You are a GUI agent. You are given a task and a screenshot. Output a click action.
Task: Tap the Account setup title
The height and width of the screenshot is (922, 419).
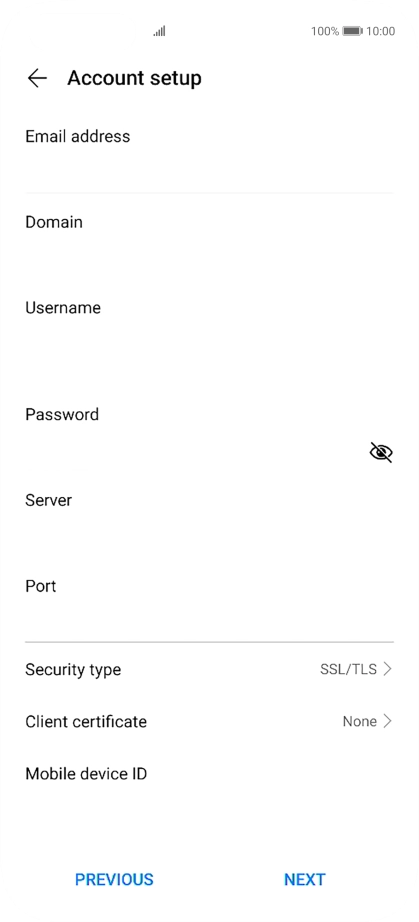pos(135,78)
